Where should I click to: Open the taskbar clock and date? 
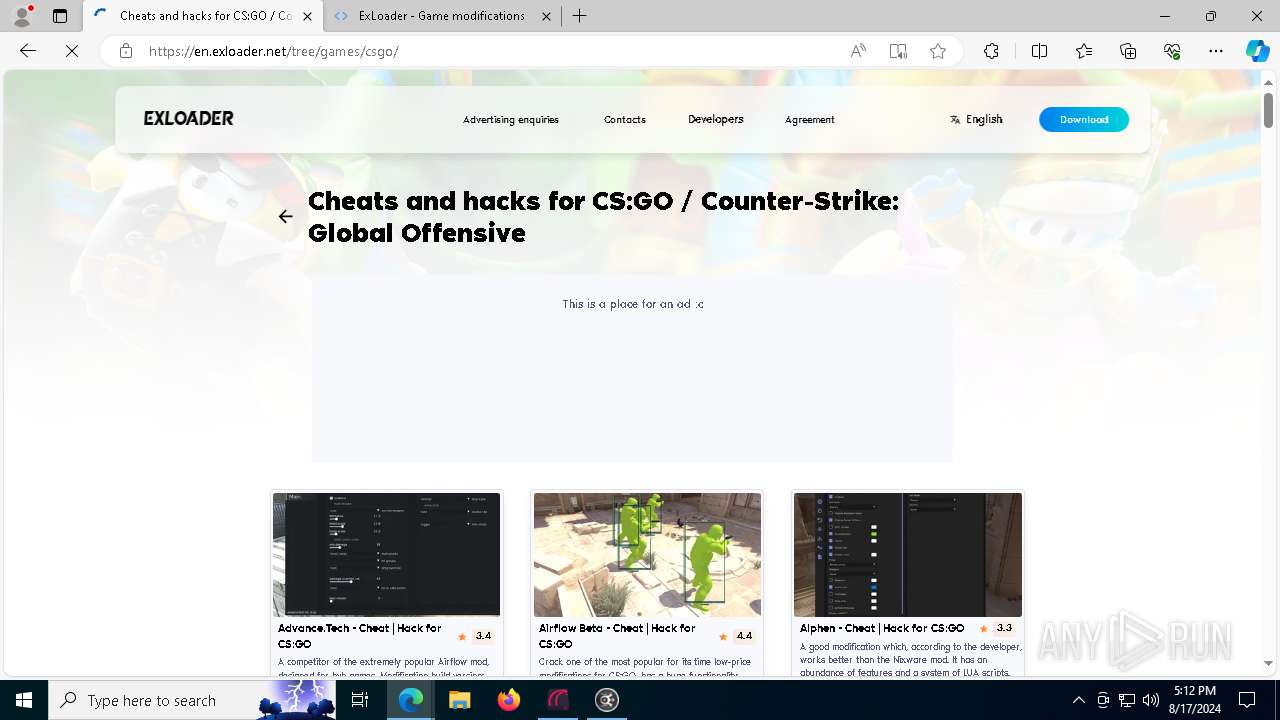pos(1195,700)
